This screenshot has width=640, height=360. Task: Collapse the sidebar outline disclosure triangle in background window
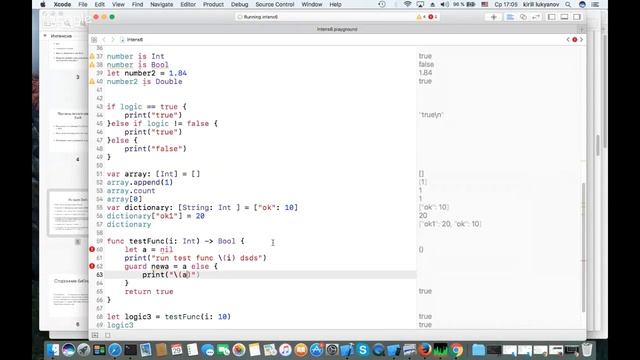pos(45,36)
